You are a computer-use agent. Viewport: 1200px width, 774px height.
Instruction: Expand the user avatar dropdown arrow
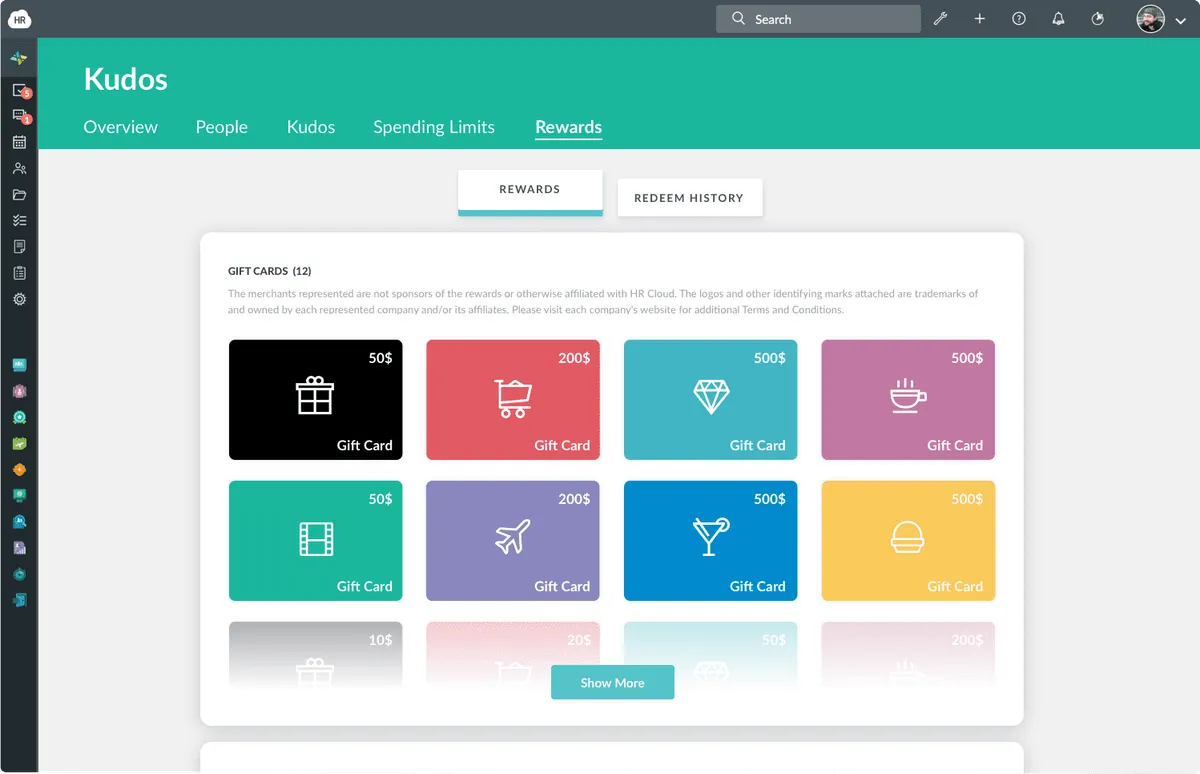1180,20
